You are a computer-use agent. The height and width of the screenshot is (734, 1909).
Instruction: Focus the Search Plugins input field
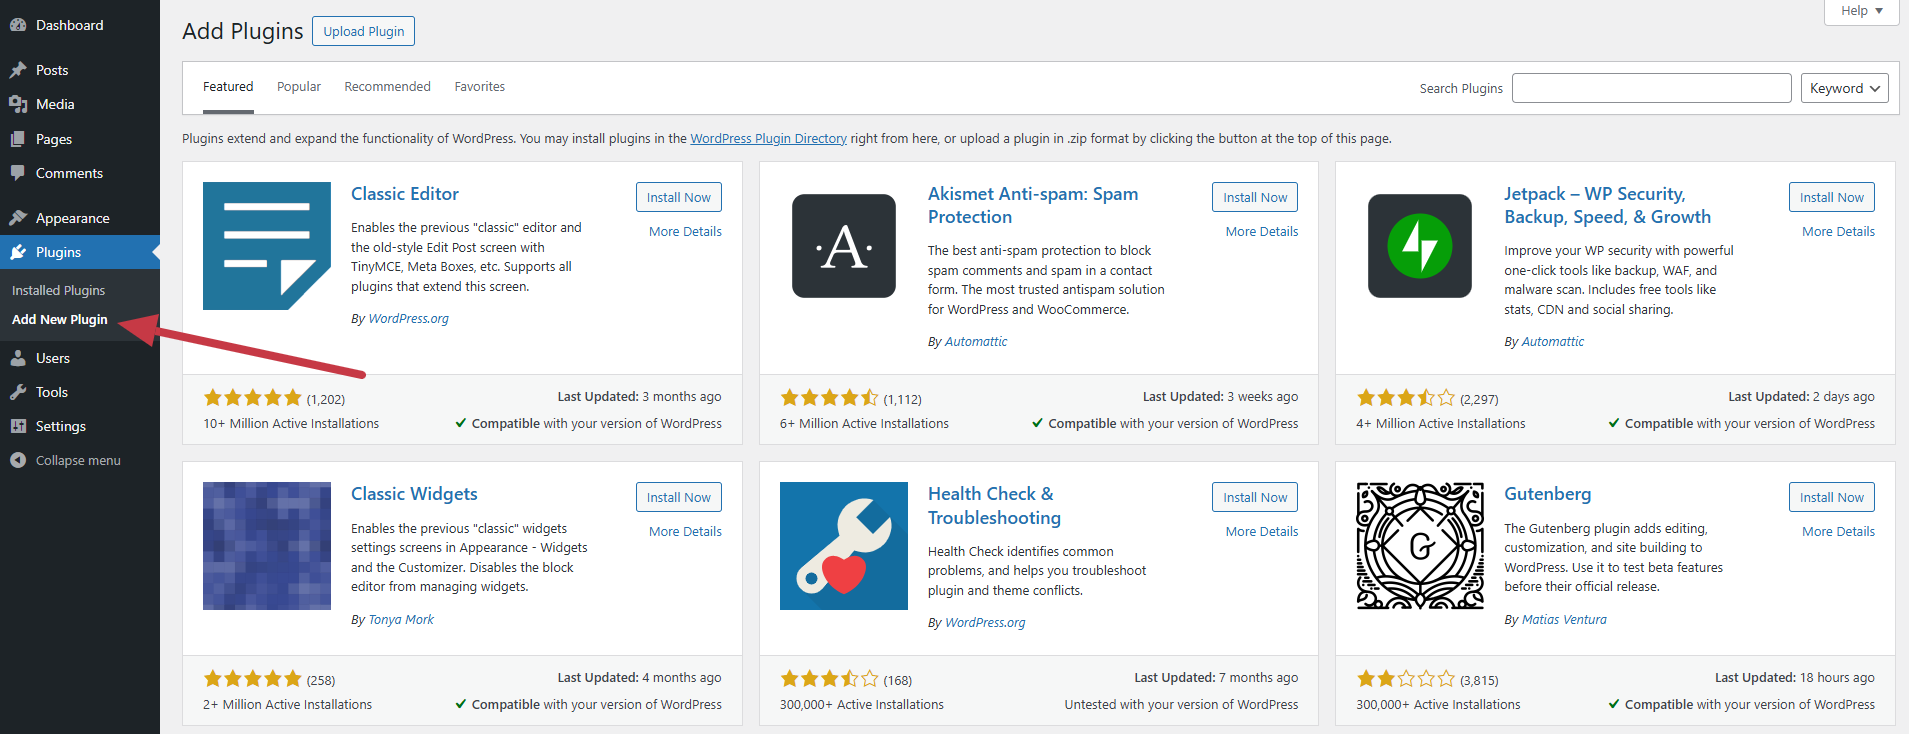click(x=1652, y=88)
